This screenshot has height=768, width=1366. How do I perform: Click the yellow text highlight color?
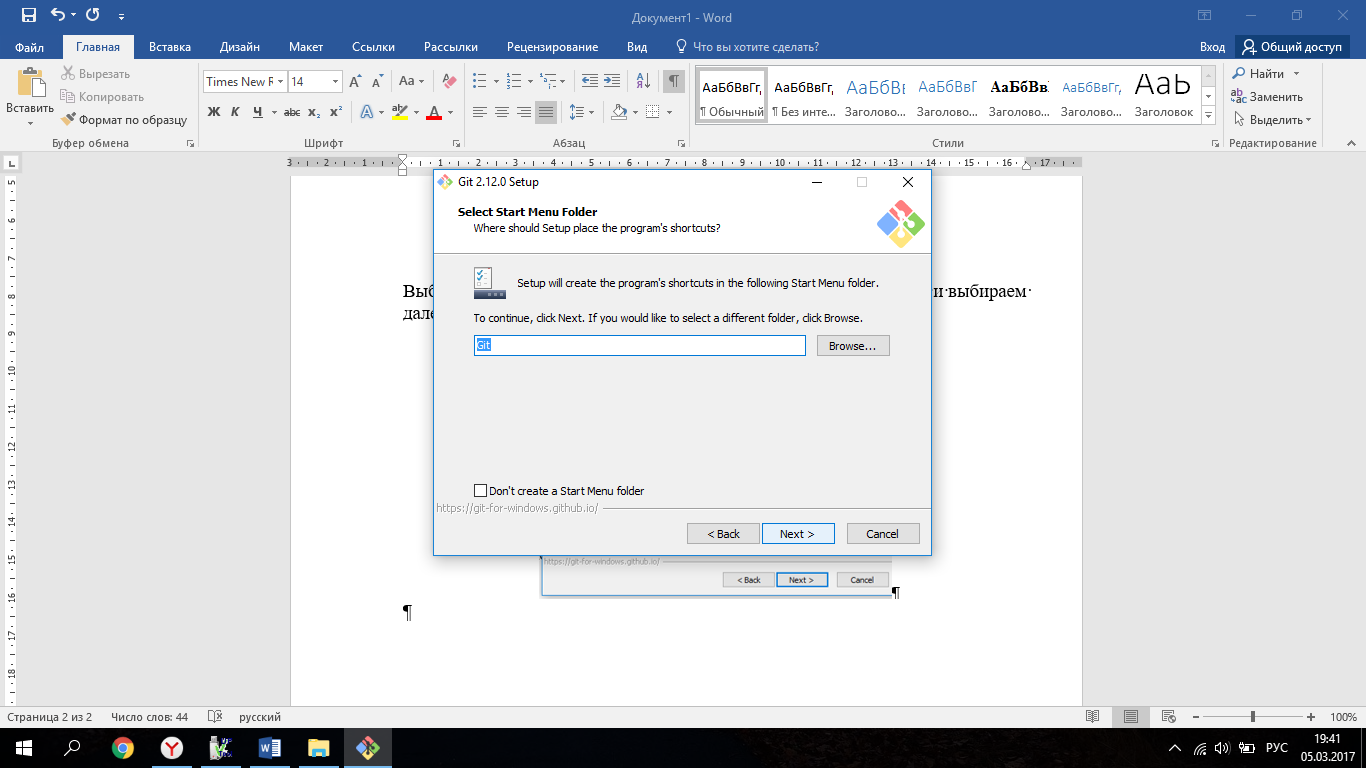pos(399,112)
